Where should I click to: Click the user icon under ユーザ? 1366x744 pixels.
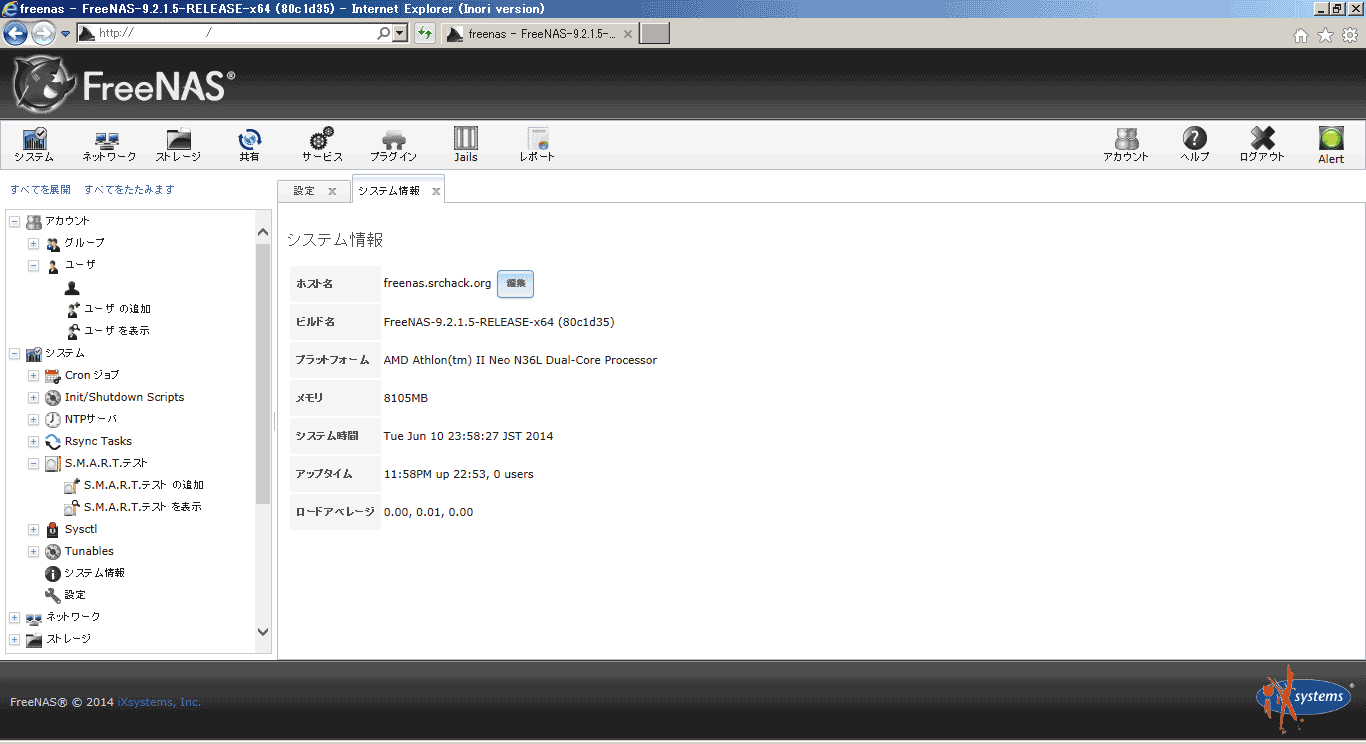[72, 287]
